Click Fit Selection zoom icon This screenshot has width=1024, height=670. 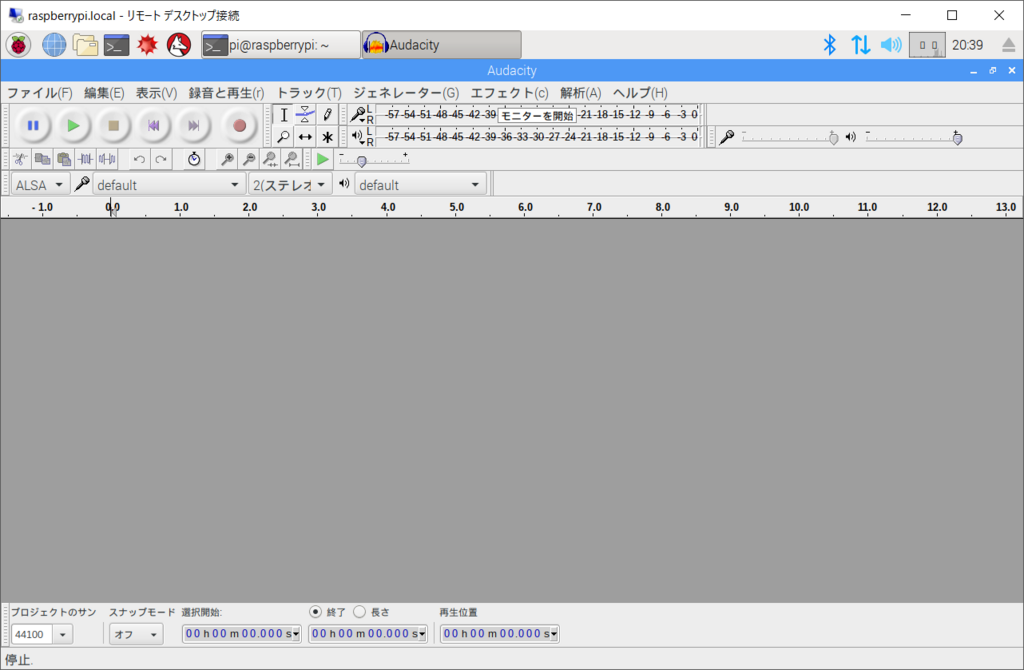click(x=270, y=159)
